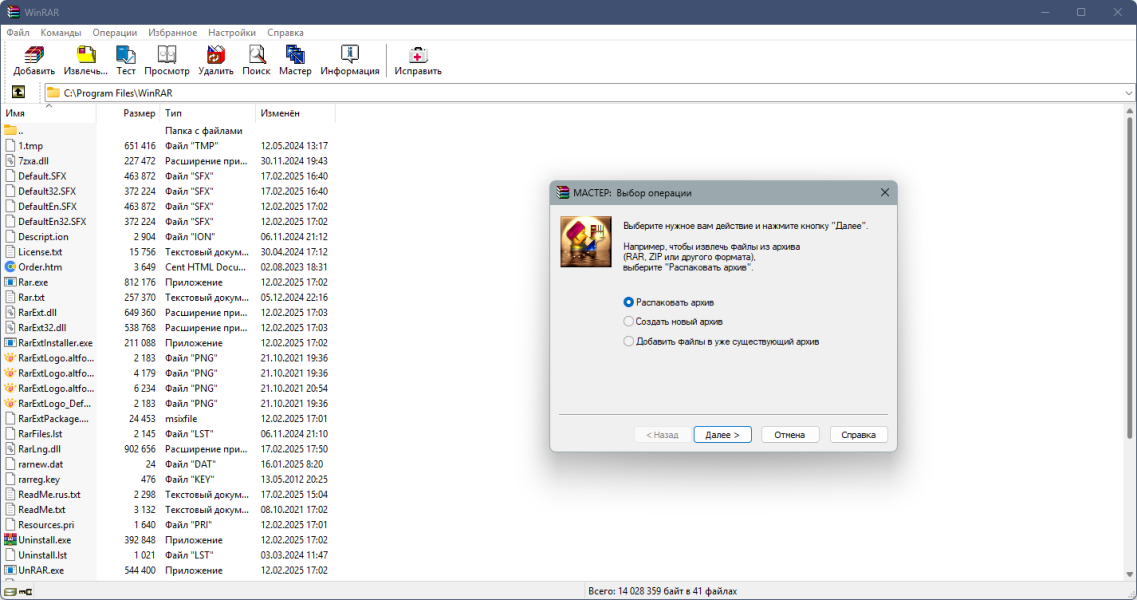Open the Файл menu

pyautogui.click(x=18, y=33)
